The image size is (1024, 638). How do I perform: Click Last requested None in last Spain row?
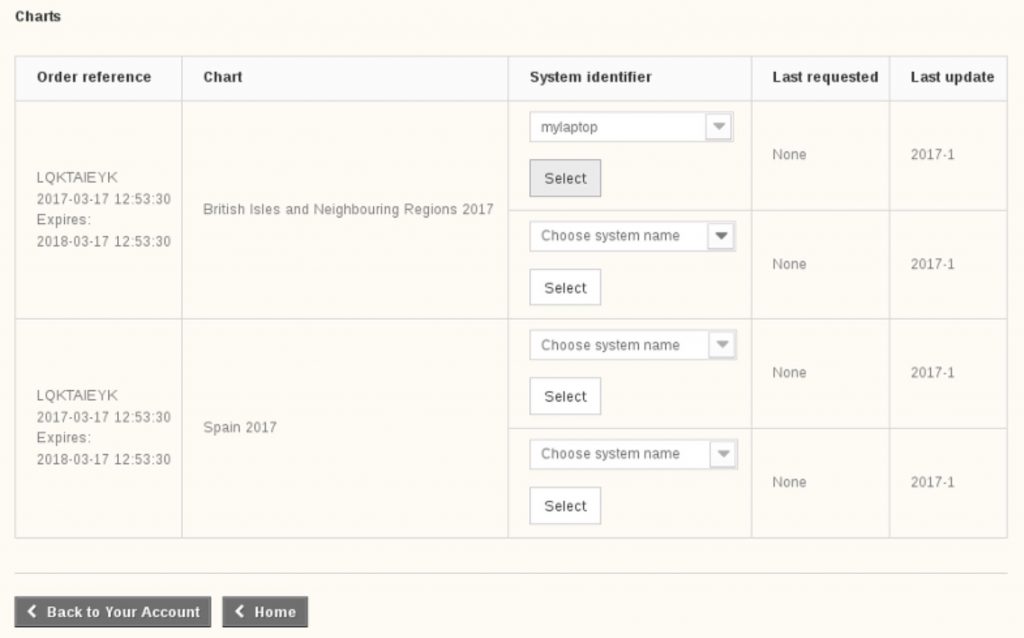pyautogui.click(x=789, y=483)
